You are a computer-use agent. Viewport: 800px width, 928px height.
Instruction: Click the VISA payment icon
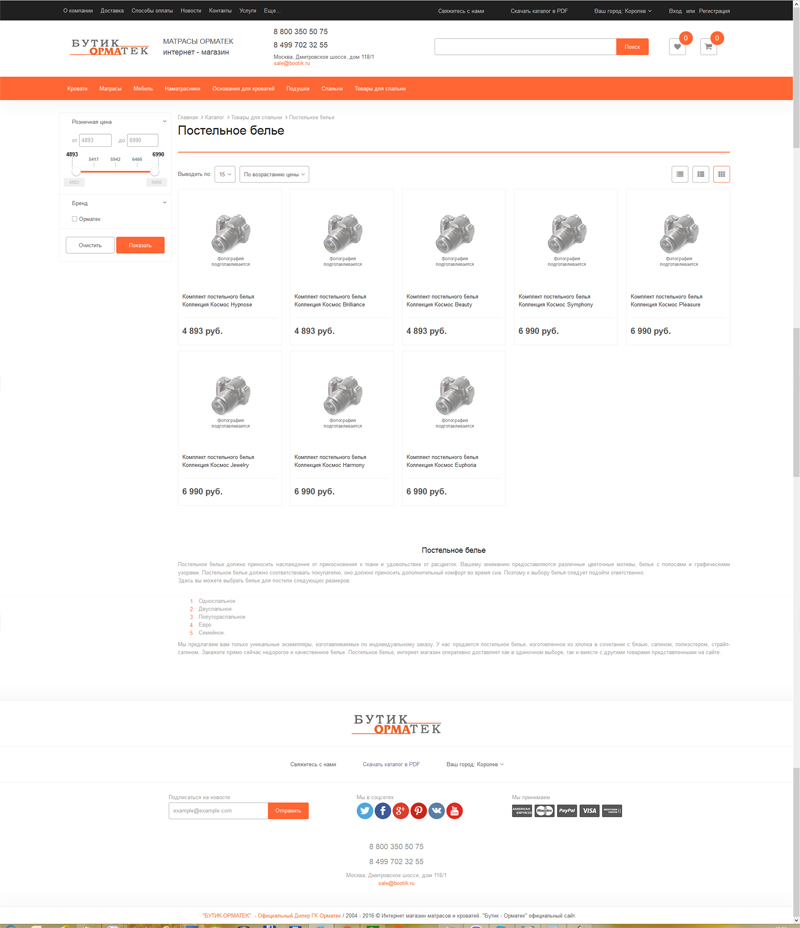[x=589, y=811]
